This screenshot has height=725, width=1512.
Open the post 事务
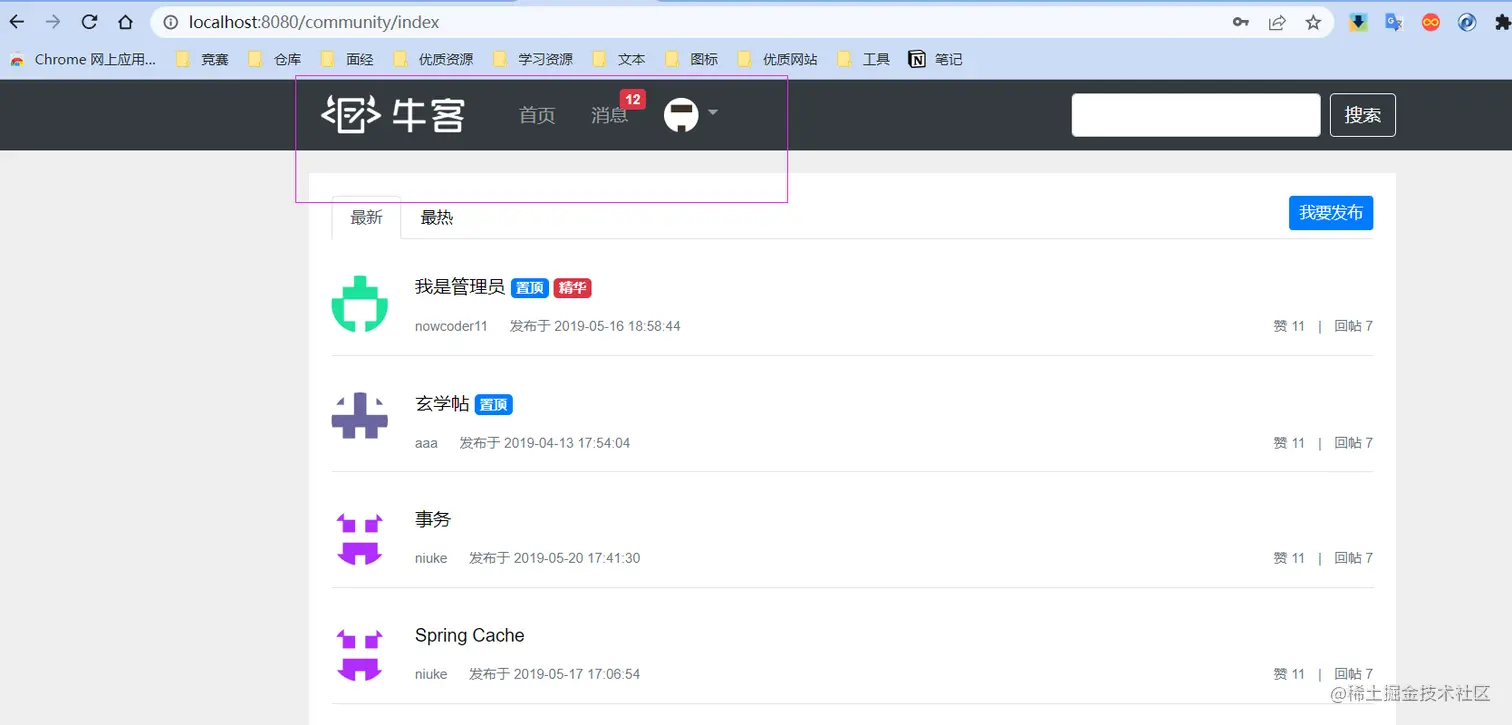[433, 519]
